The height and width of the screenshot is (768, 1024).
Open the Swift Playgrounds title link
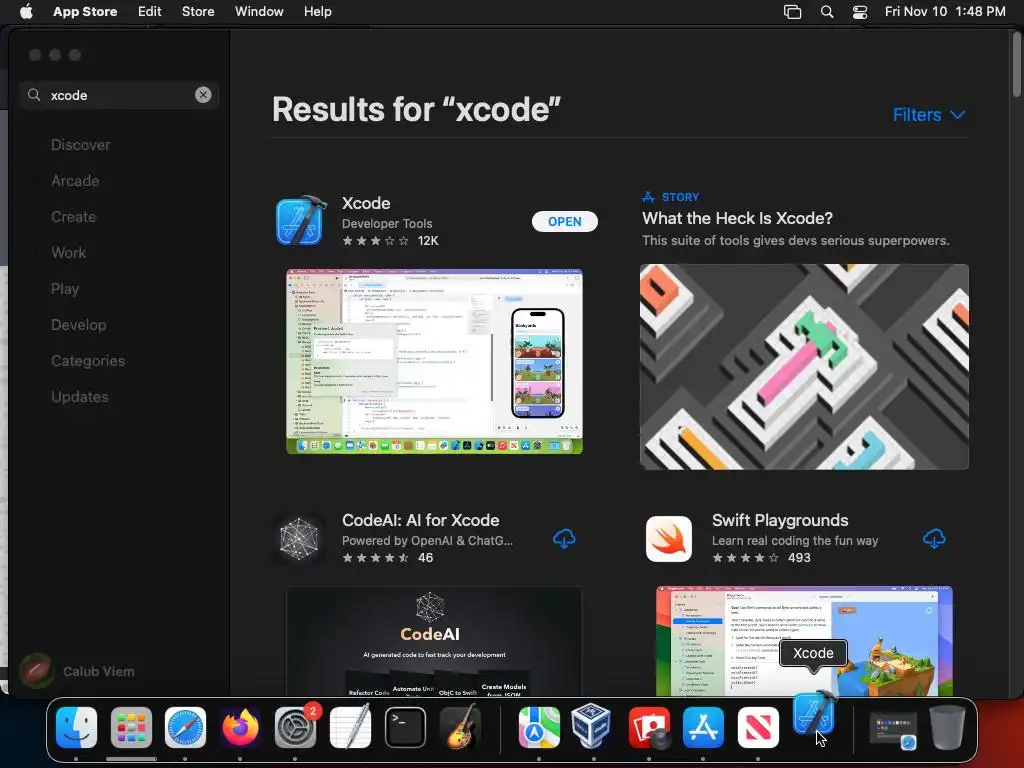[x=780, y=520]
